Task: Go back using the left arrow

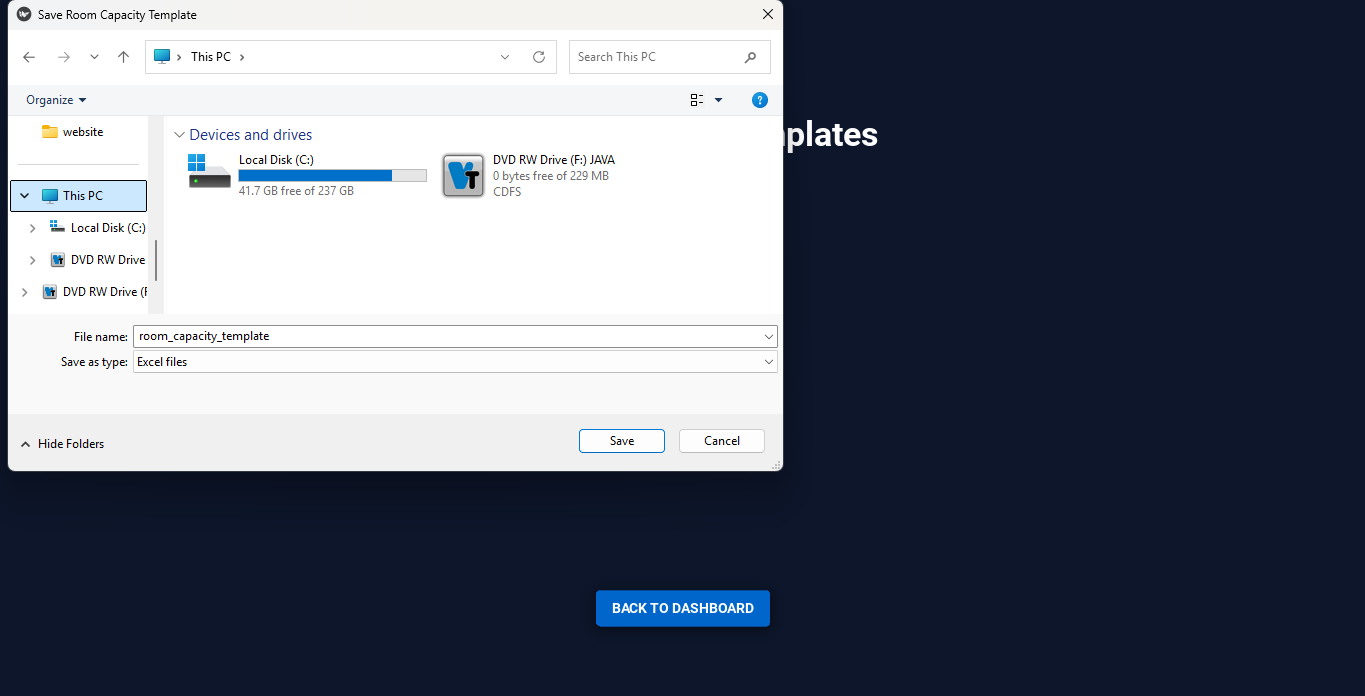Action: tap(29, 57)
